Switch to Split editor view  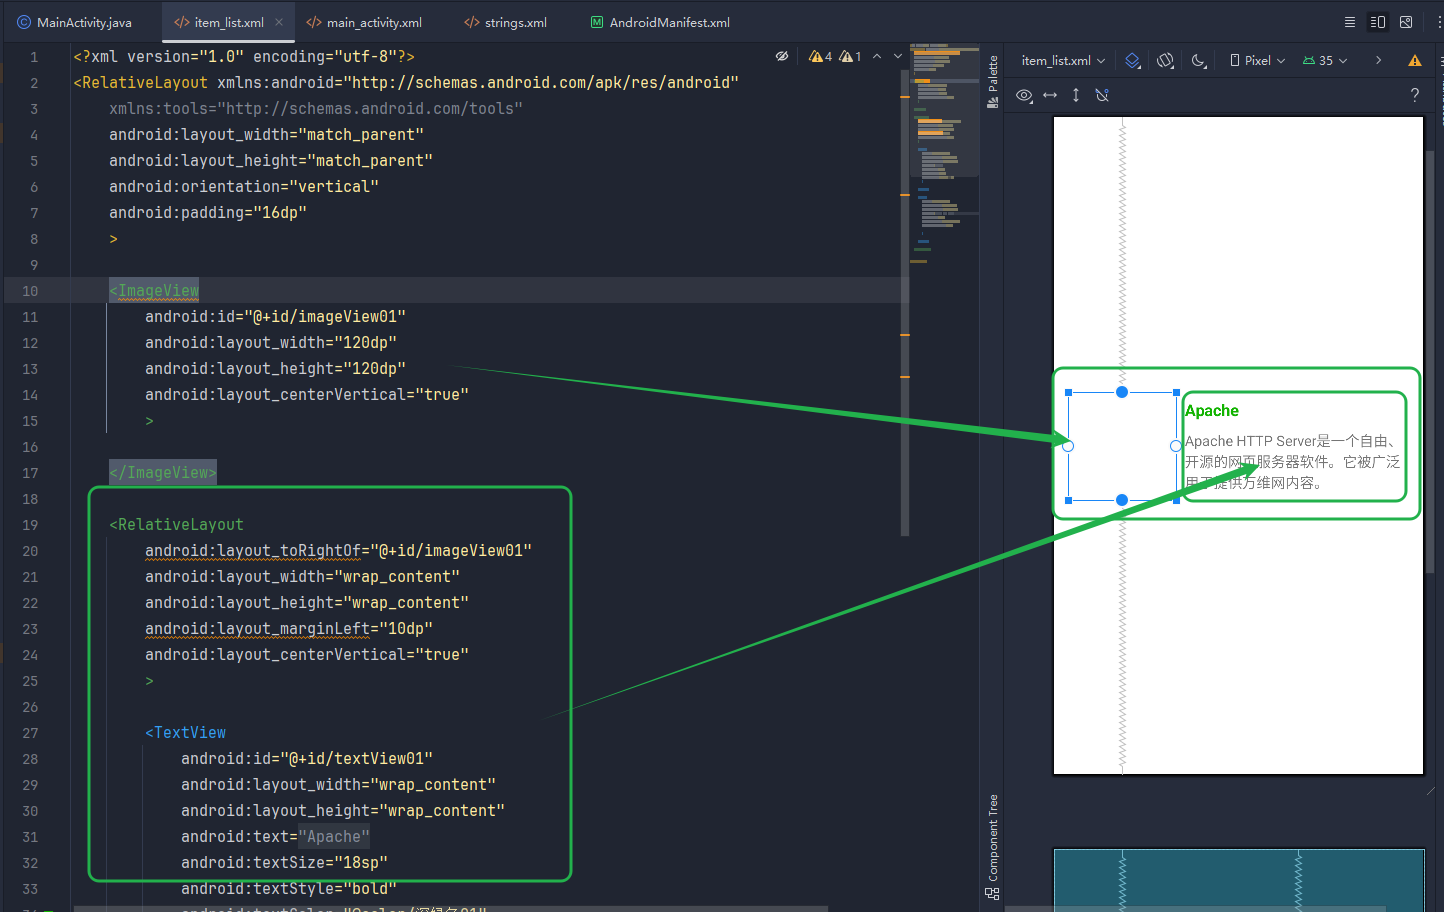click(1378, 22)
